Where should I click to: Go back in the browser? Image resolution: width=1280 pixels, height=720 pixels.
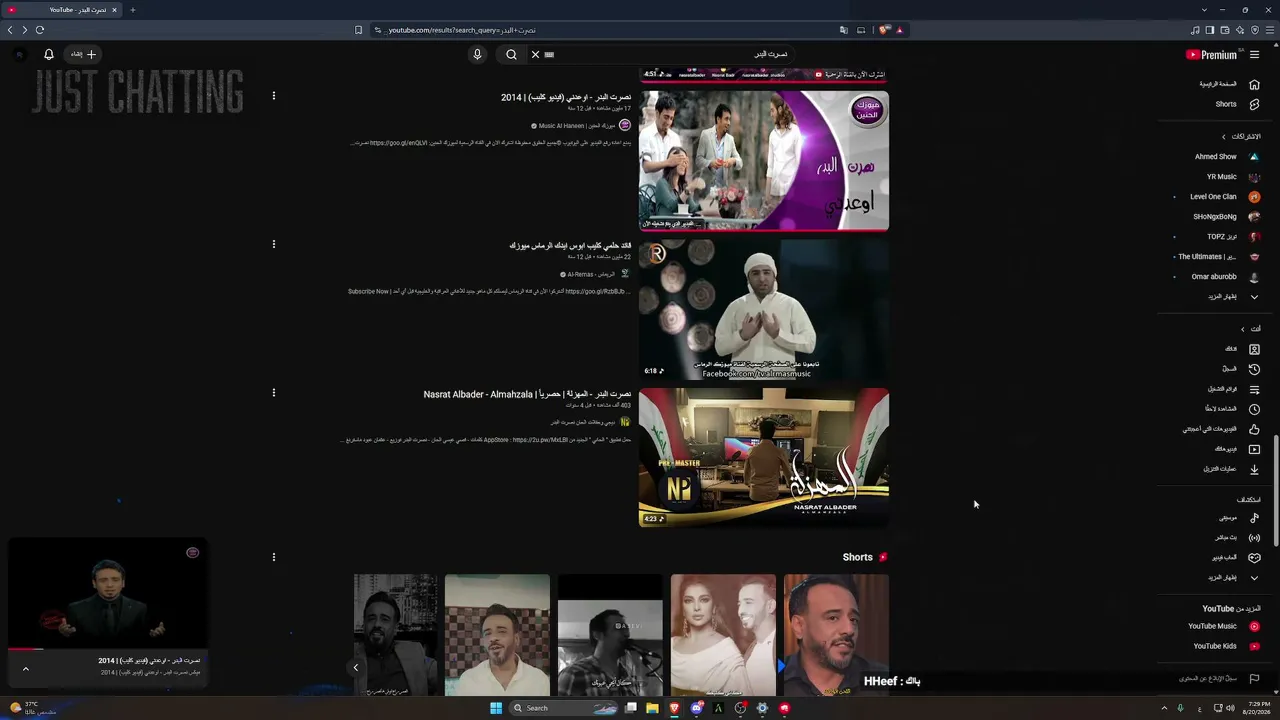point(10,30)
